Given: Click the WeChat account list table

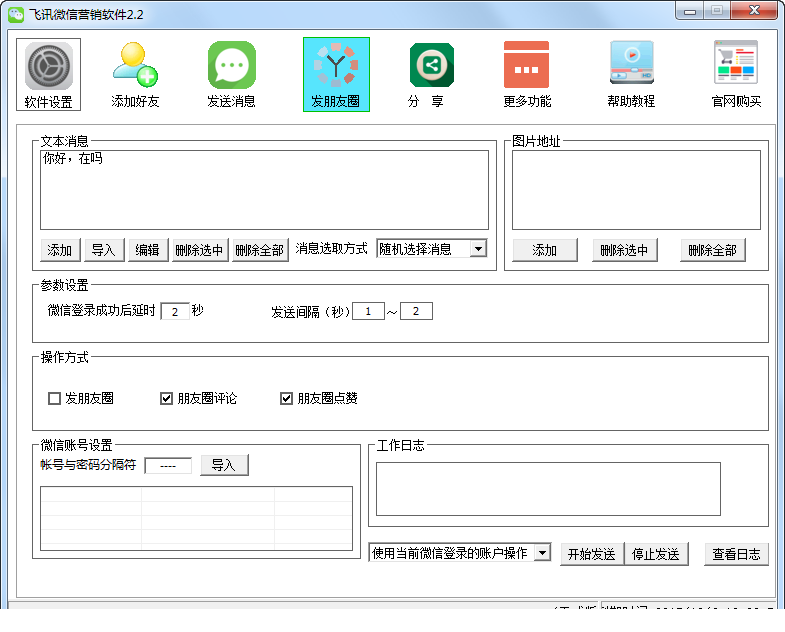Looking at the screenshot, I should (x=196, y=519).
